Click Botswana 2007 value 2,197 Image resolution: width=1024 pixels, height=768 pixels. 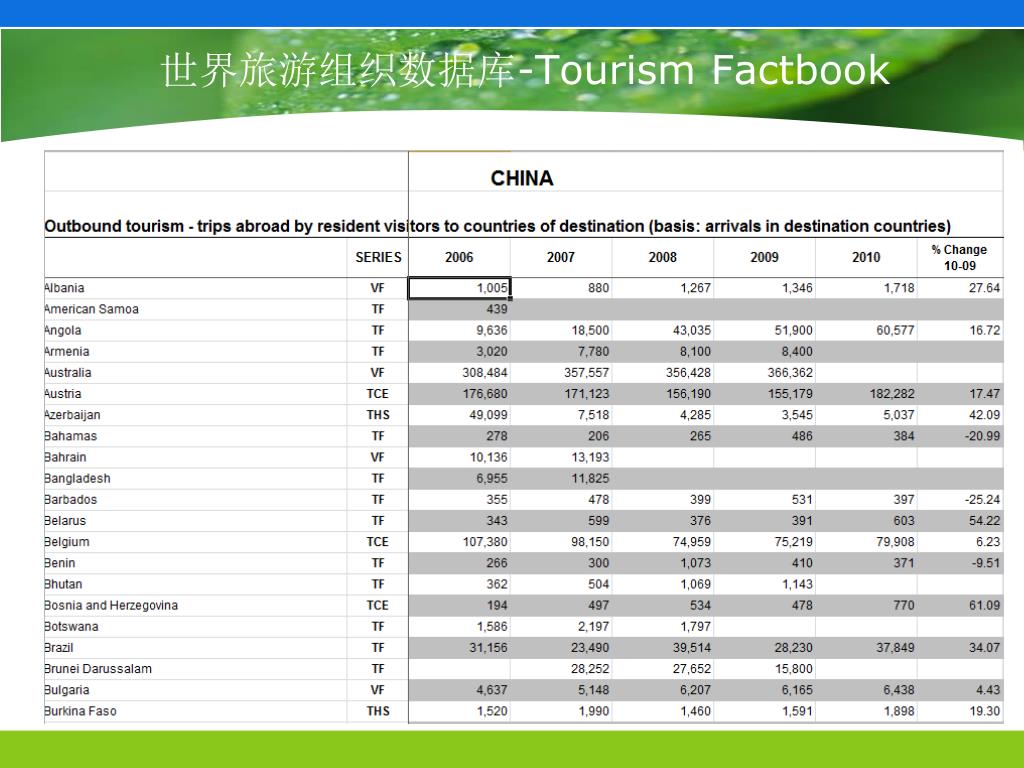pyautogui.click(x=594, y=626)
